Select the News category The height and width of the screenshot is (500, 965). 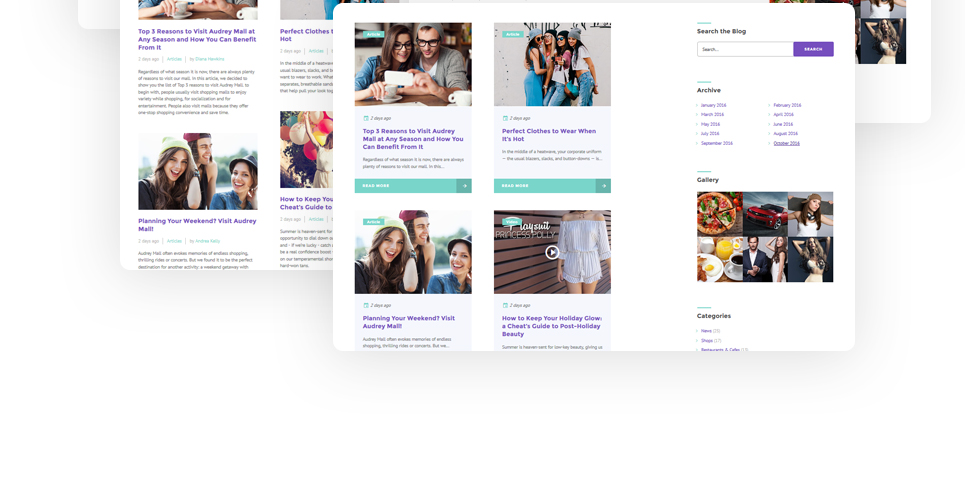tap(706, 331)
